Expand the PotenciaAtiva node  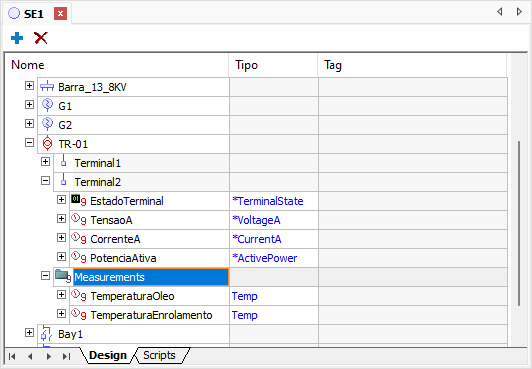coord(61,256)
